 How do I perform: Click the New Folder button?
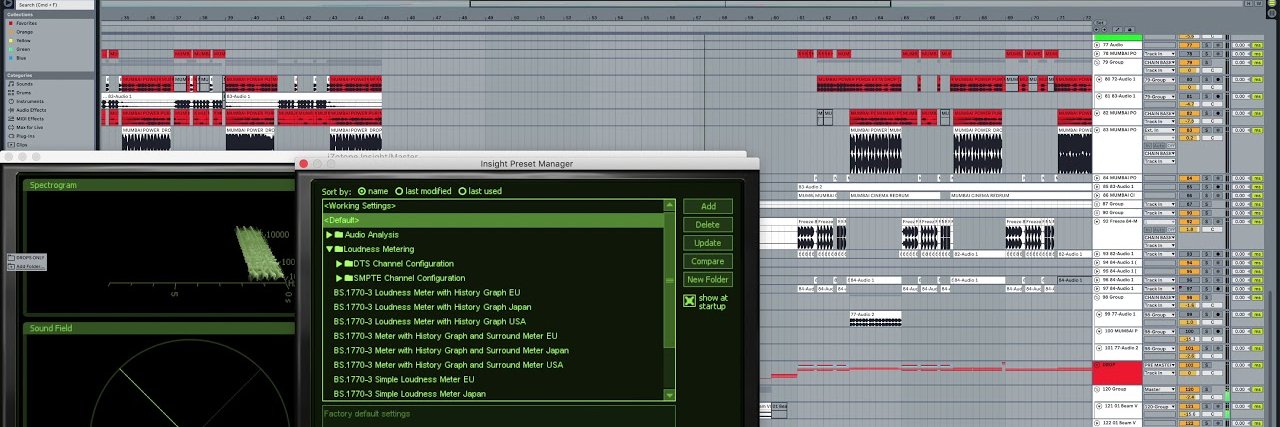pyautogui.click(x=707, y=280)
